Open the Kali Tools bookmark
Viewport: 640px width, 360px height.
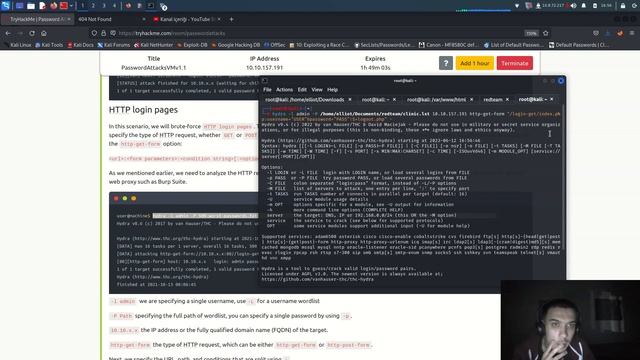tap(49, 45)
